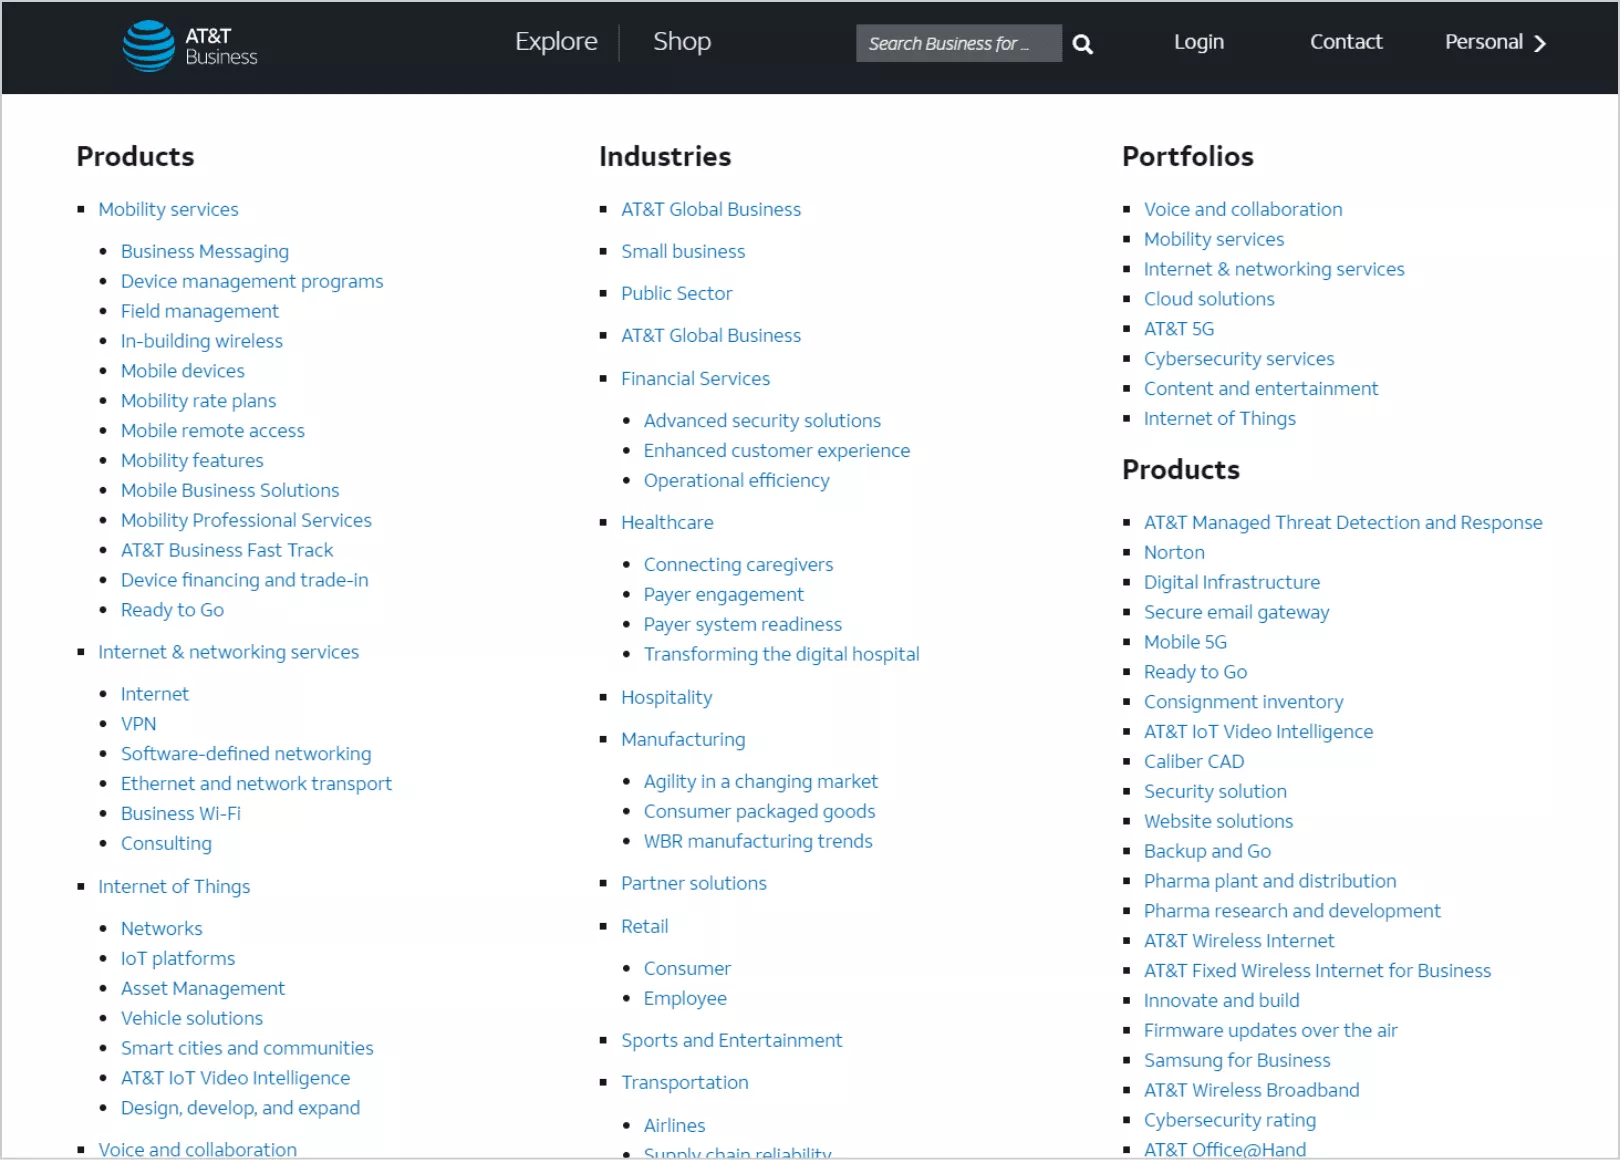Select the Field management link
This screenshot has height=1160, width=1620.
click(200, 311)
